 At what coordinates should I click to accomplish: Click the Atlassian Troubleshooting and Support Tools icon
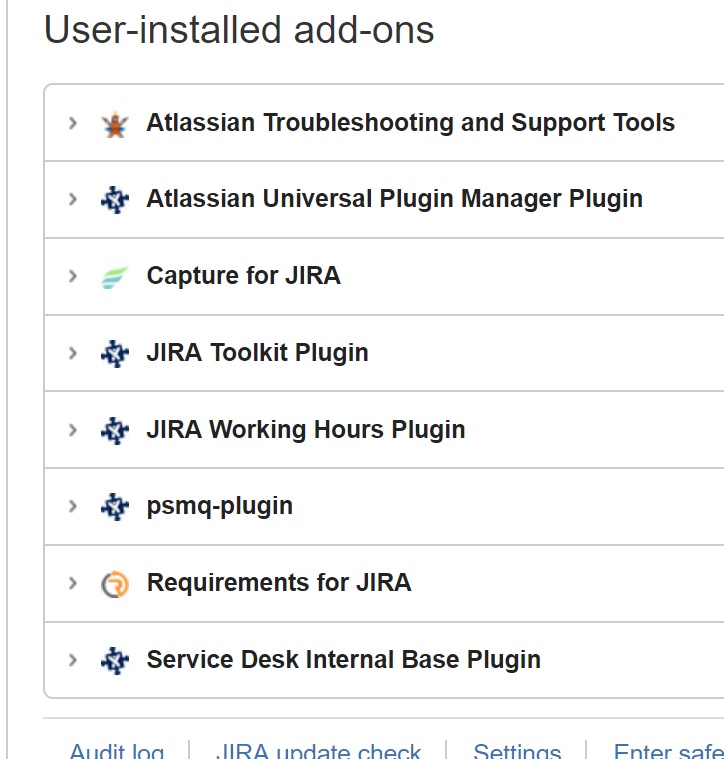pos(115,124)
